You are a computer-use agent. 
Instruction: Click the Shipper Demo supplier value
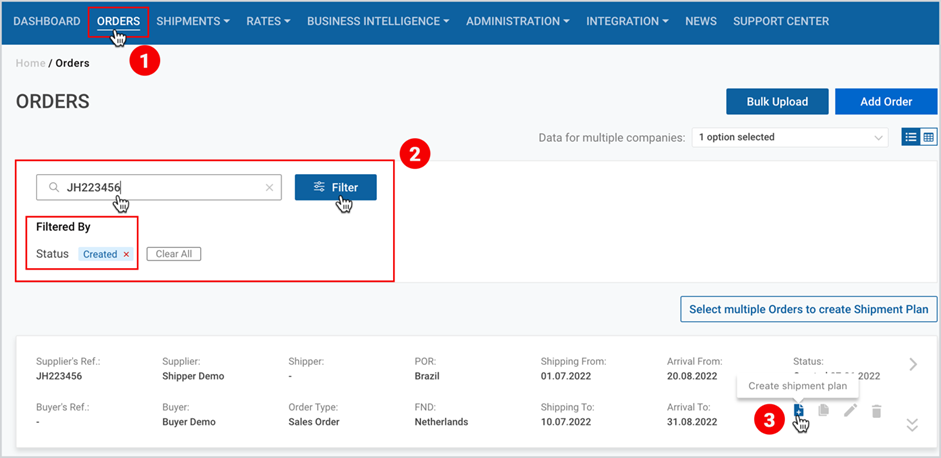(193, 376)
